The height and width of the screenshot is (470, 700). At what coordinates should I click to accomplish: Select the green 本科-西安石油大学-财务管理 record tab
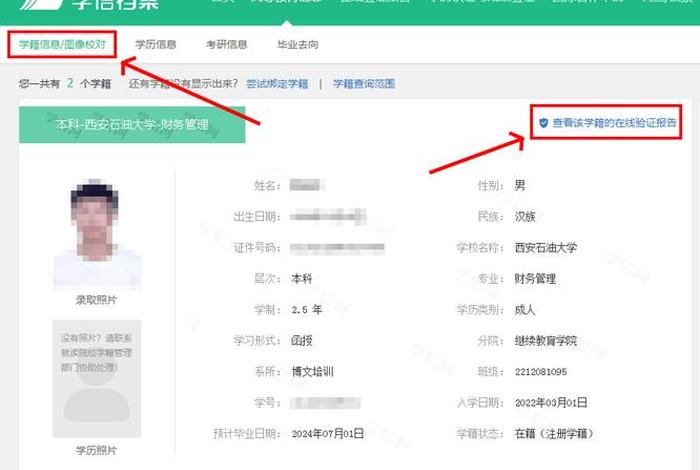pyautogui.click(x=132, y=123)
